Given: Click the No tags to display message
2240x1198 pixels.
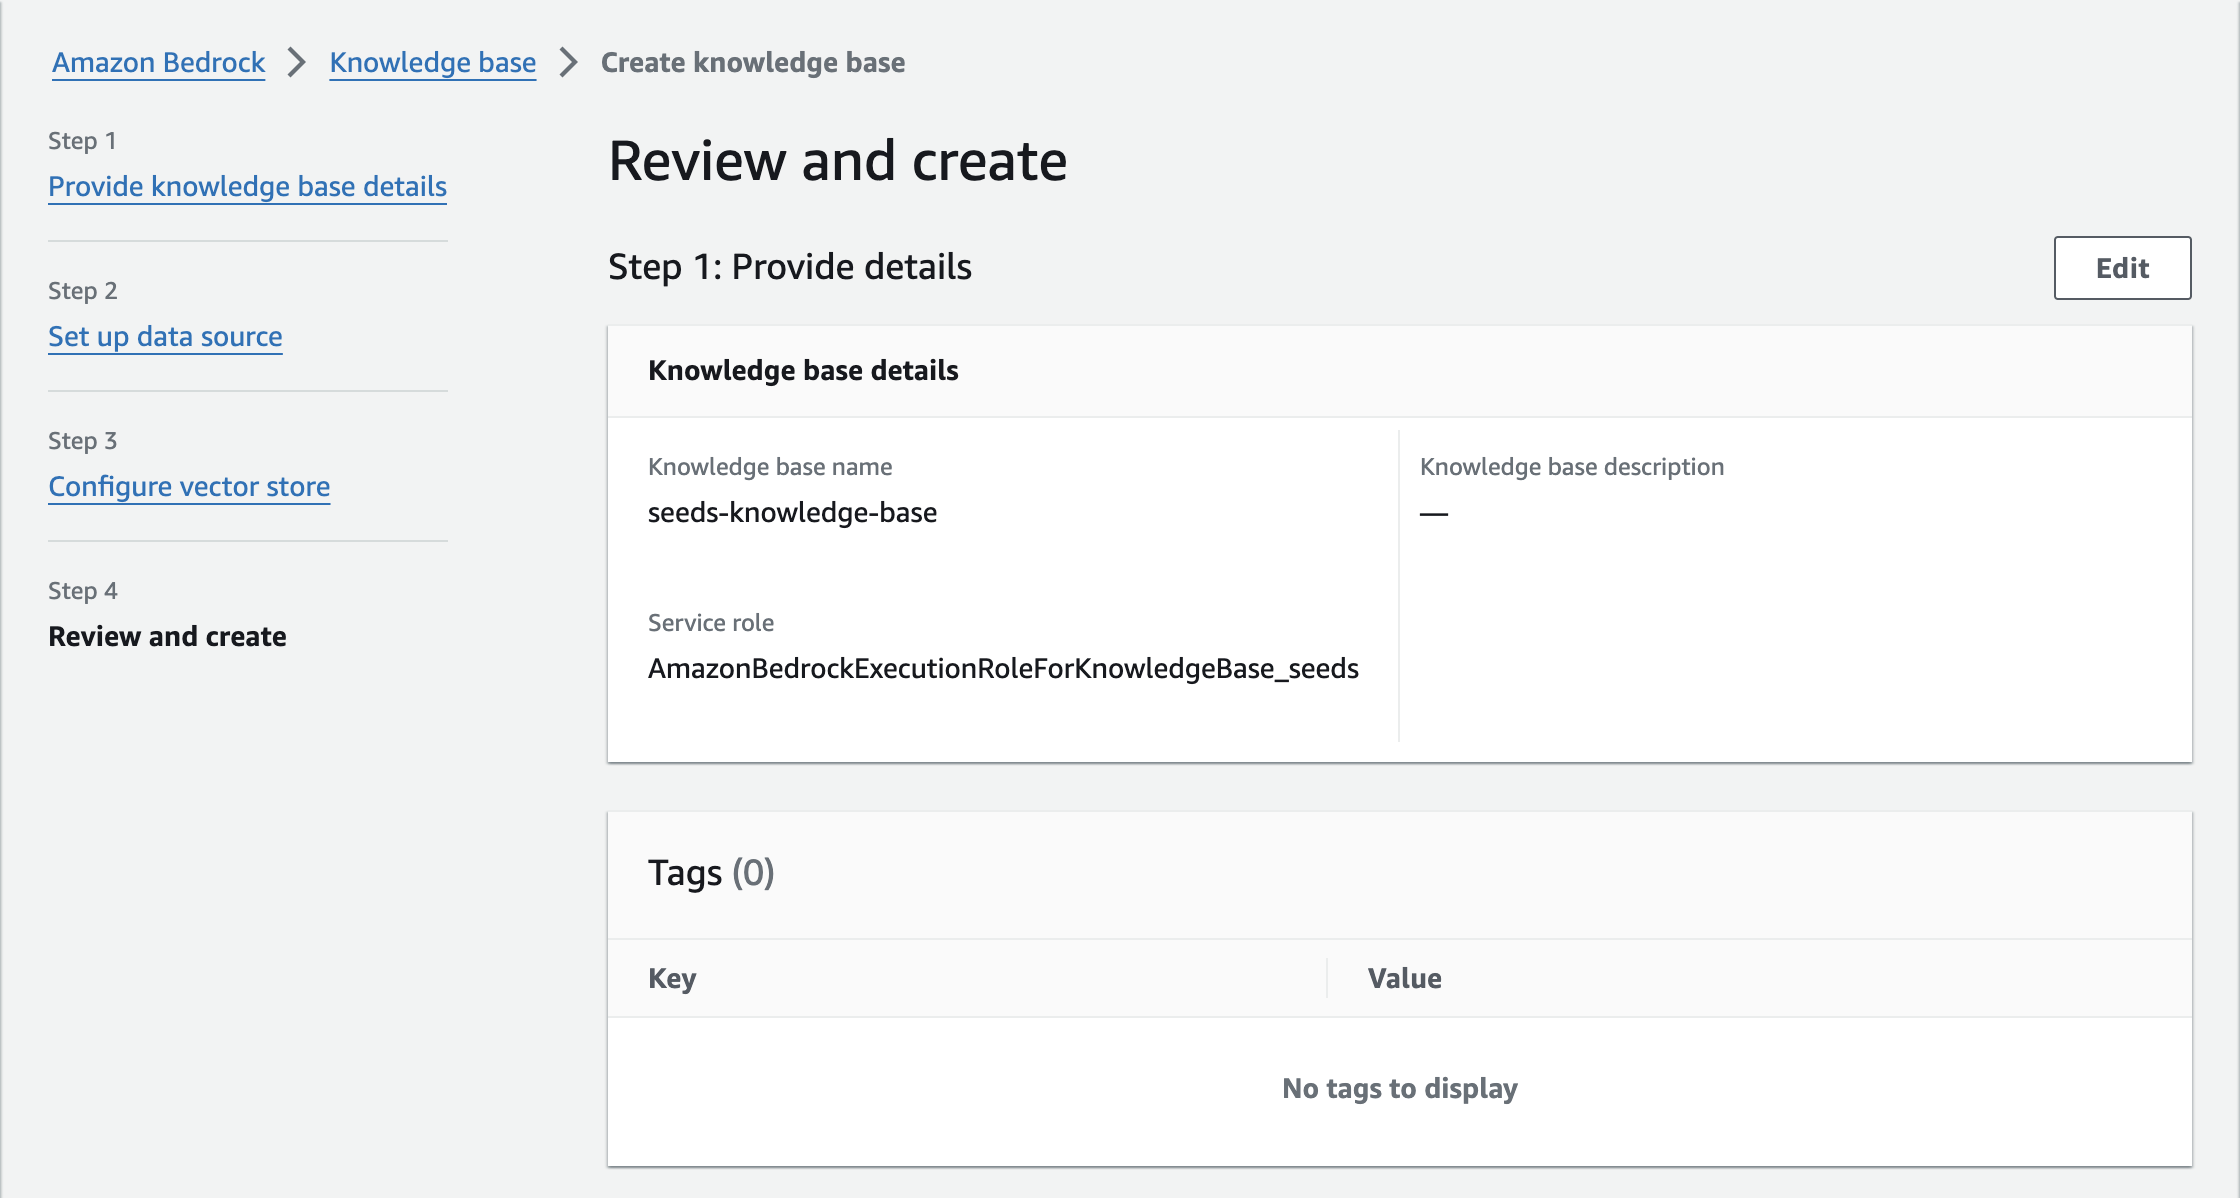Looking at the screenshot, I should (1399, 1088).
